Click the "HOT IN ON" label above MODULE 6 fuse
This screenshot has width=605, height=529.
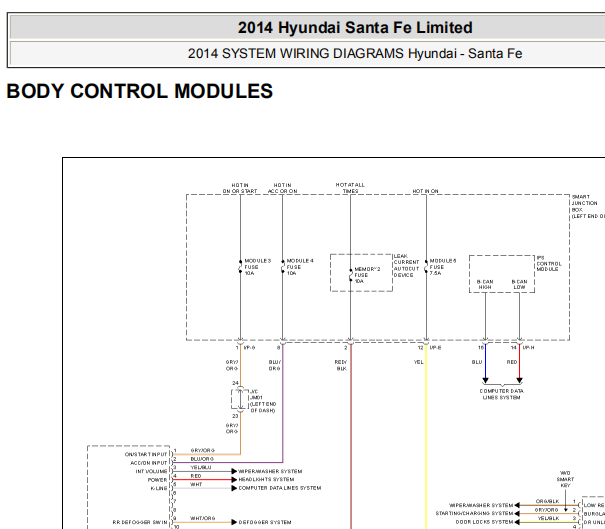[x=426, y=191]
